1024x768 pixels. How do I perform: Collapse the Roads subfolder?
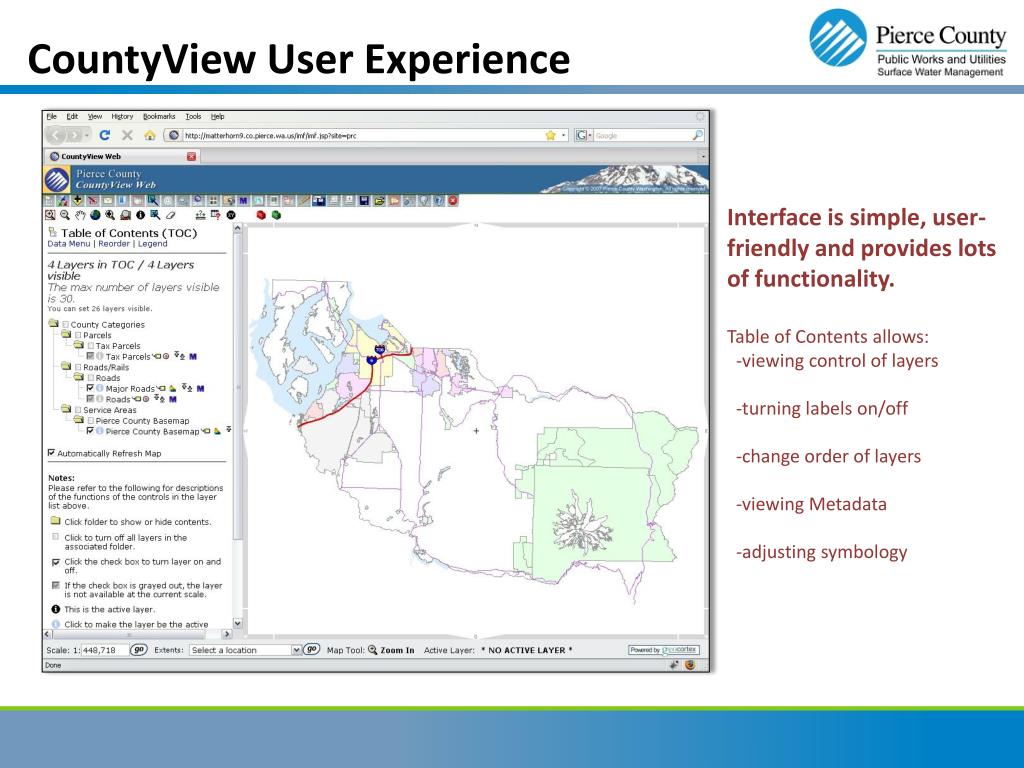[x=78, y=377]
